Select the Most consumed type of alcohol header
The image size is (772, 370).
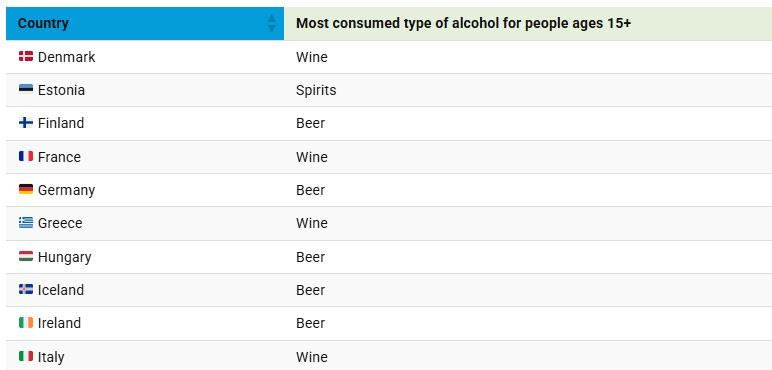[528, 23]
